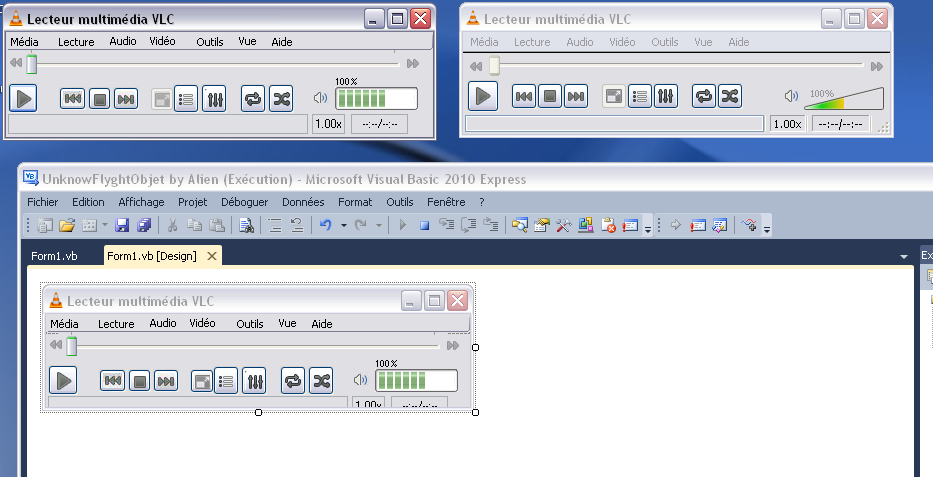Click elapsed time display in active VLC window

(379, 124)
